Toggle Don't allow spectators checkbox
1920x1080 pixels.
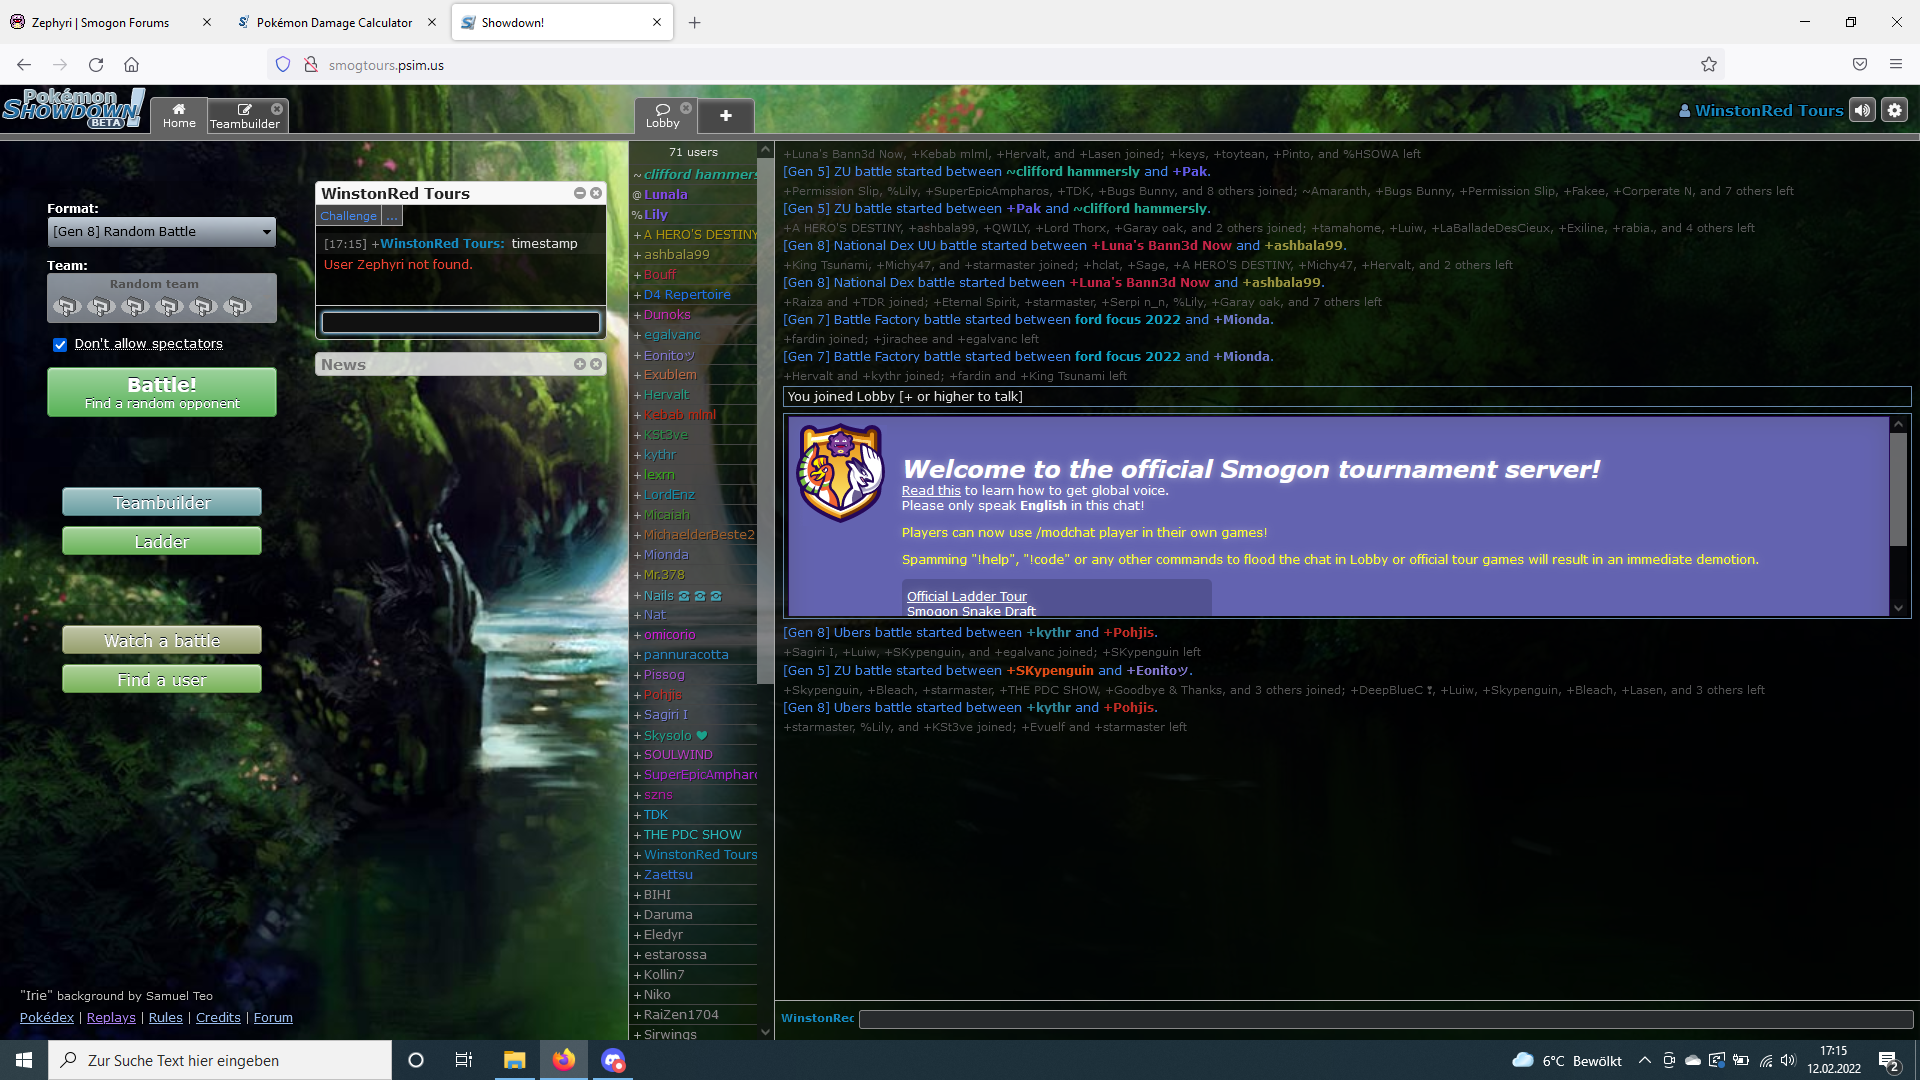[60, 344]
